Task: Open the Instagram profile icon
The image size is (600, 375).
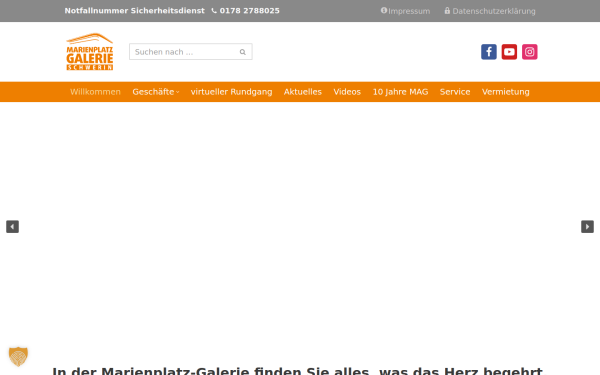Action: coord(530,52)
